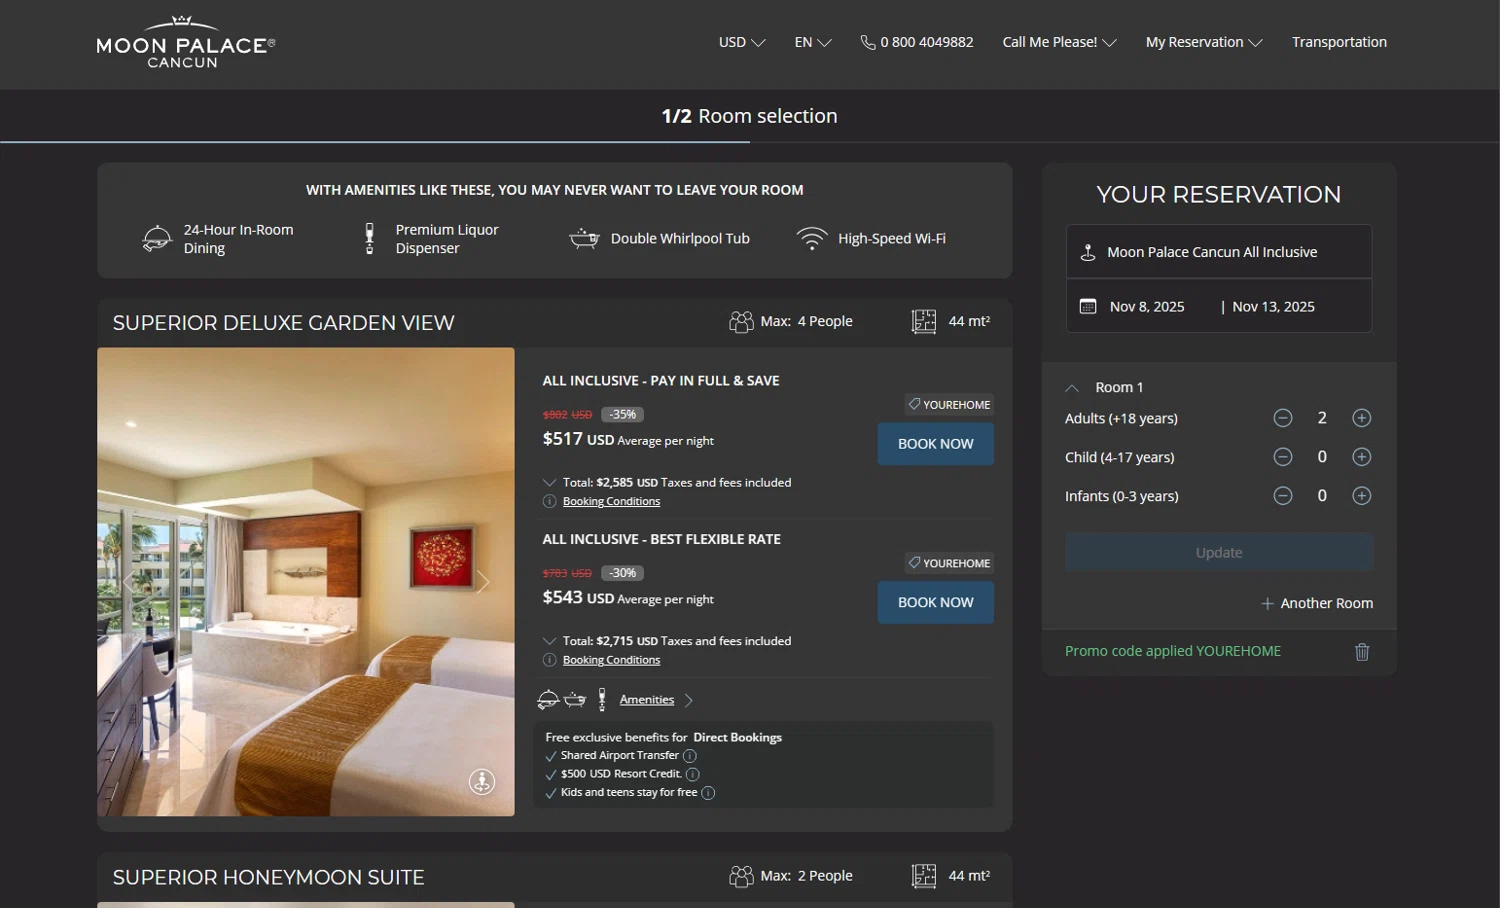Click the YOUREHOME tag on Pay in Full rate
This screenshot has height=908, width=1500.
coord(949,405)
